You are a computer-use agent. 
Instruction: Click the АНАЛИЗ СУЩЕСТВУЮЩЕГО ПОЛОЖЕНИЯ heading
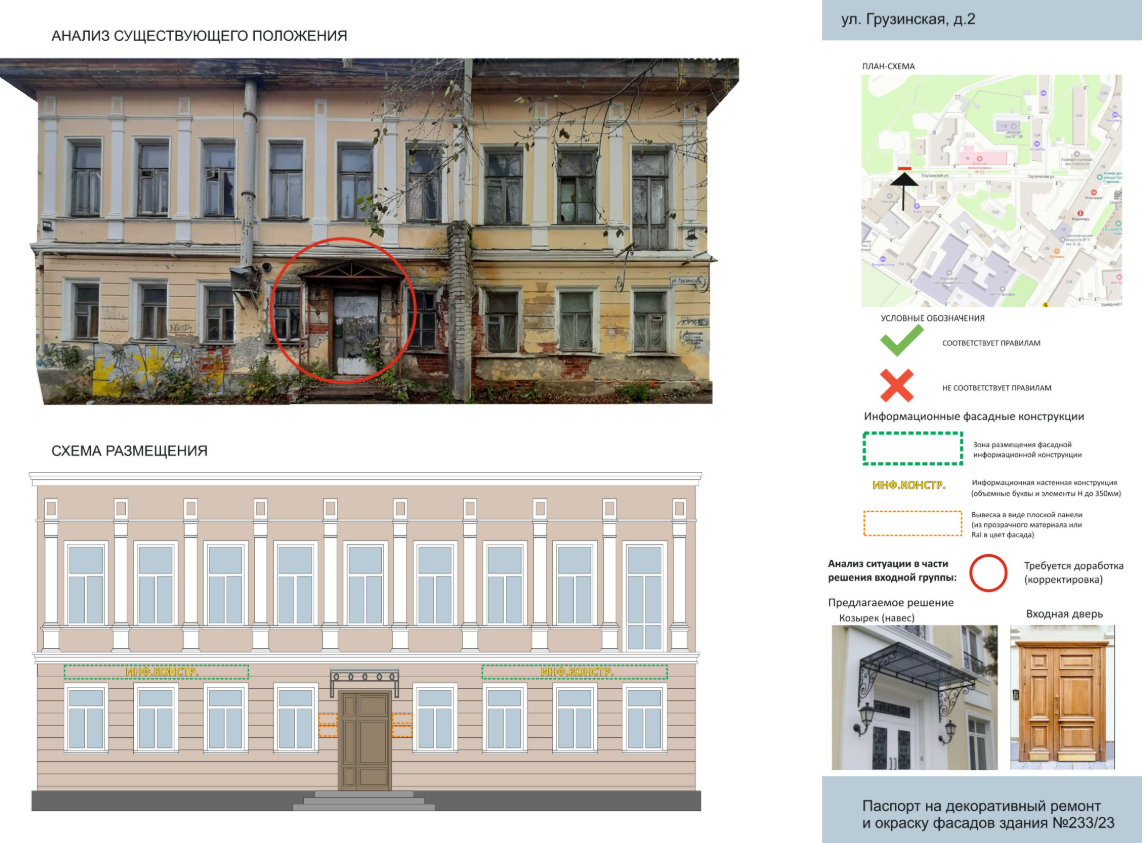pos(199,35)
